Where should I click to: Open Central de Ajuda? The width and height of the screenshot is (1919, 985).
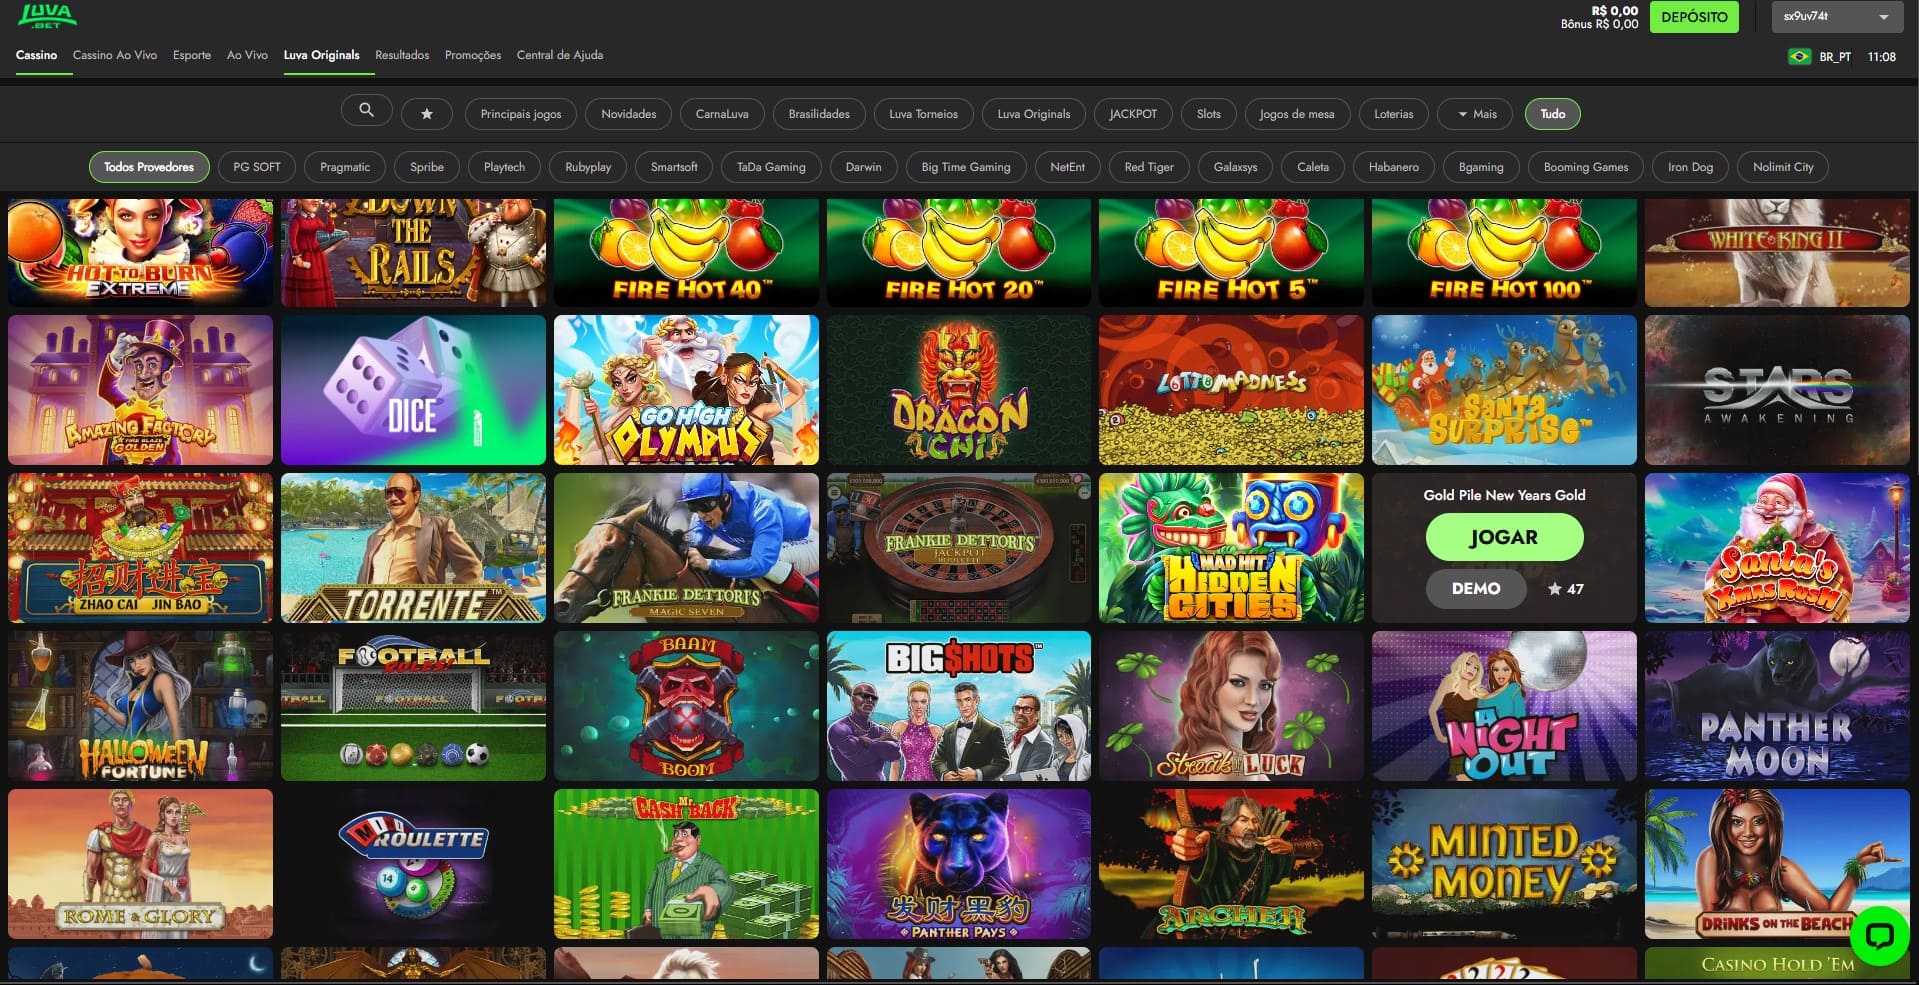[560, 55]
